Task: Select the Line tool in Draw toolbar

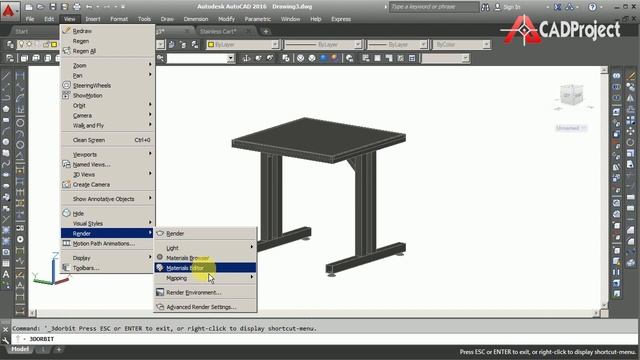Action: click(x=6, y=76)
